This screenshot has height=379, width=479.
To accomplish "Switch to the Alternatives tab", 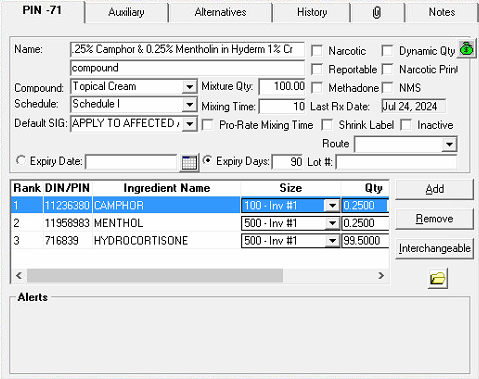I will [220, 13].
